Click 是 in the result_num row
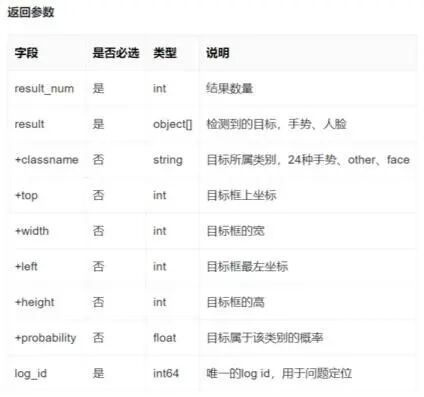 pyautogui.click(x=98, y=88)
